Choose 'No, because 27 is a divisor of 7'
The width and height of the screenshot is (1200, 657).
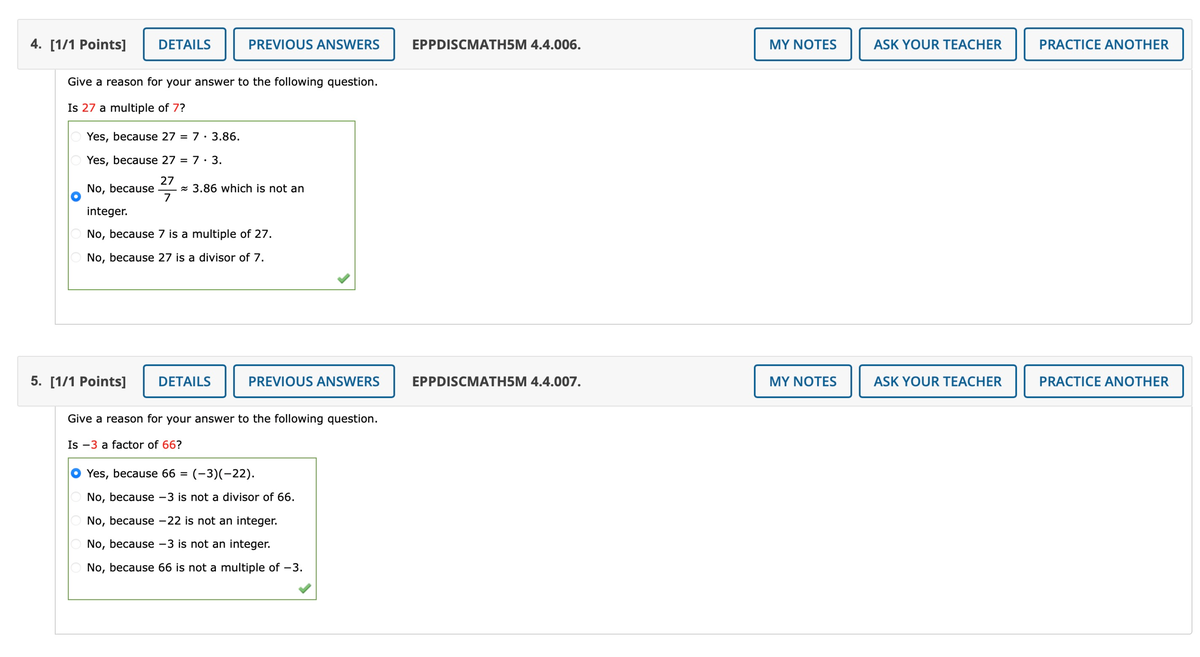click(x=76, y=257)
